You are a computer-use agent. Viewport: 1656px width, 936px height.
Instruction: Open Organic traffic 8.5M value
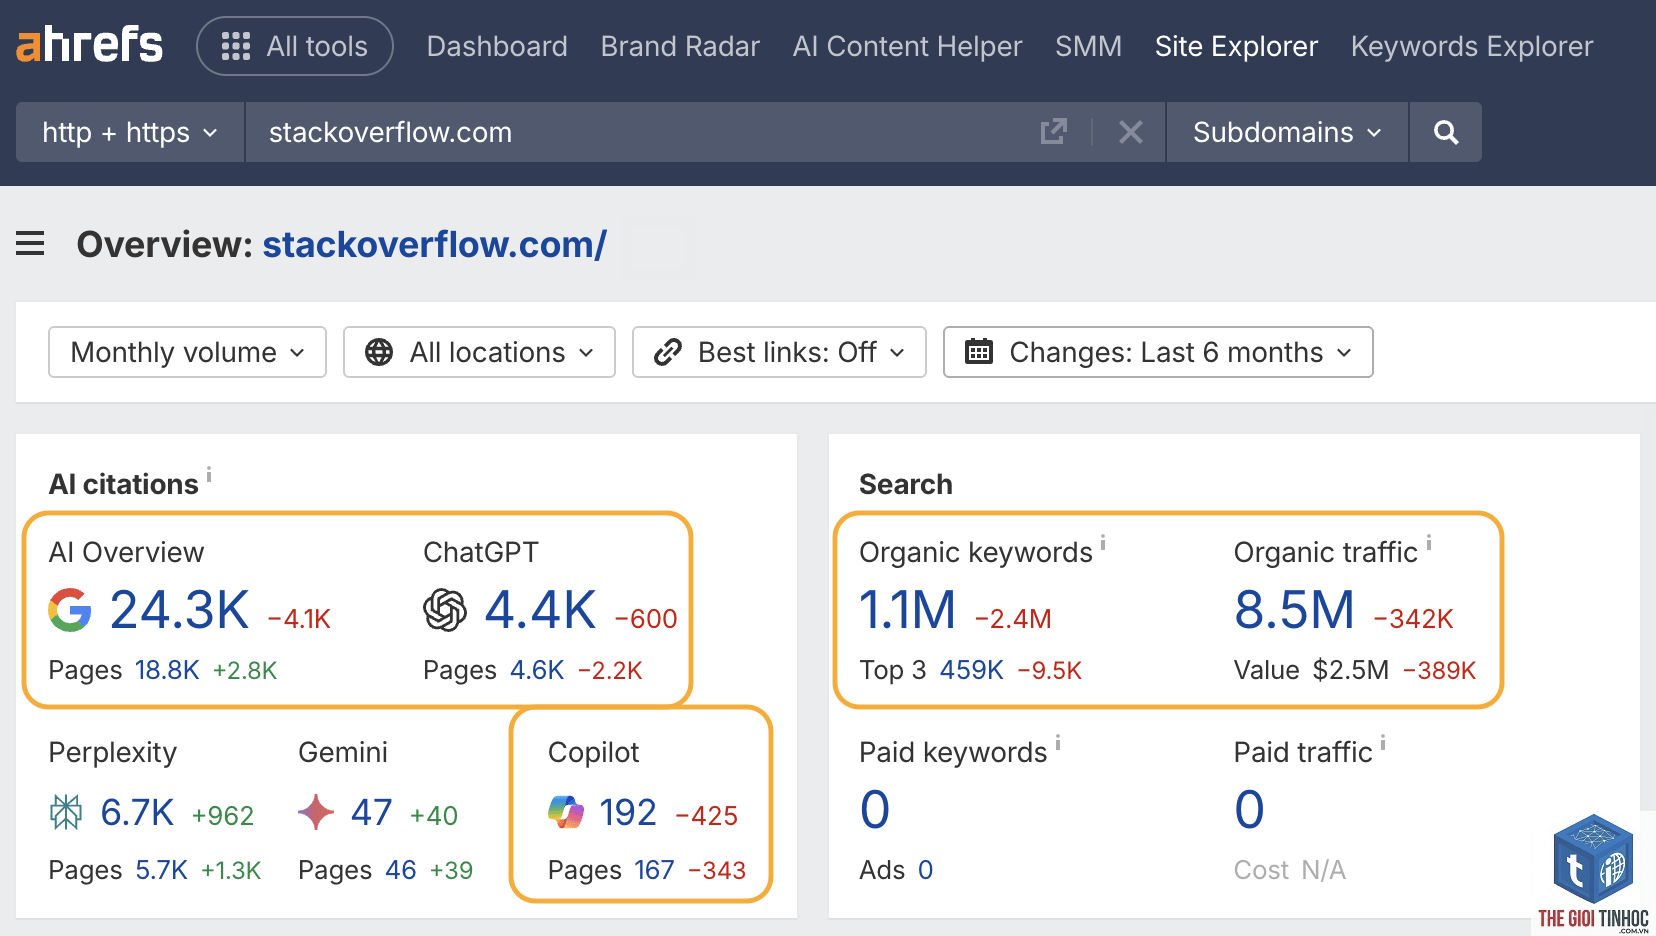[1295, 610]
